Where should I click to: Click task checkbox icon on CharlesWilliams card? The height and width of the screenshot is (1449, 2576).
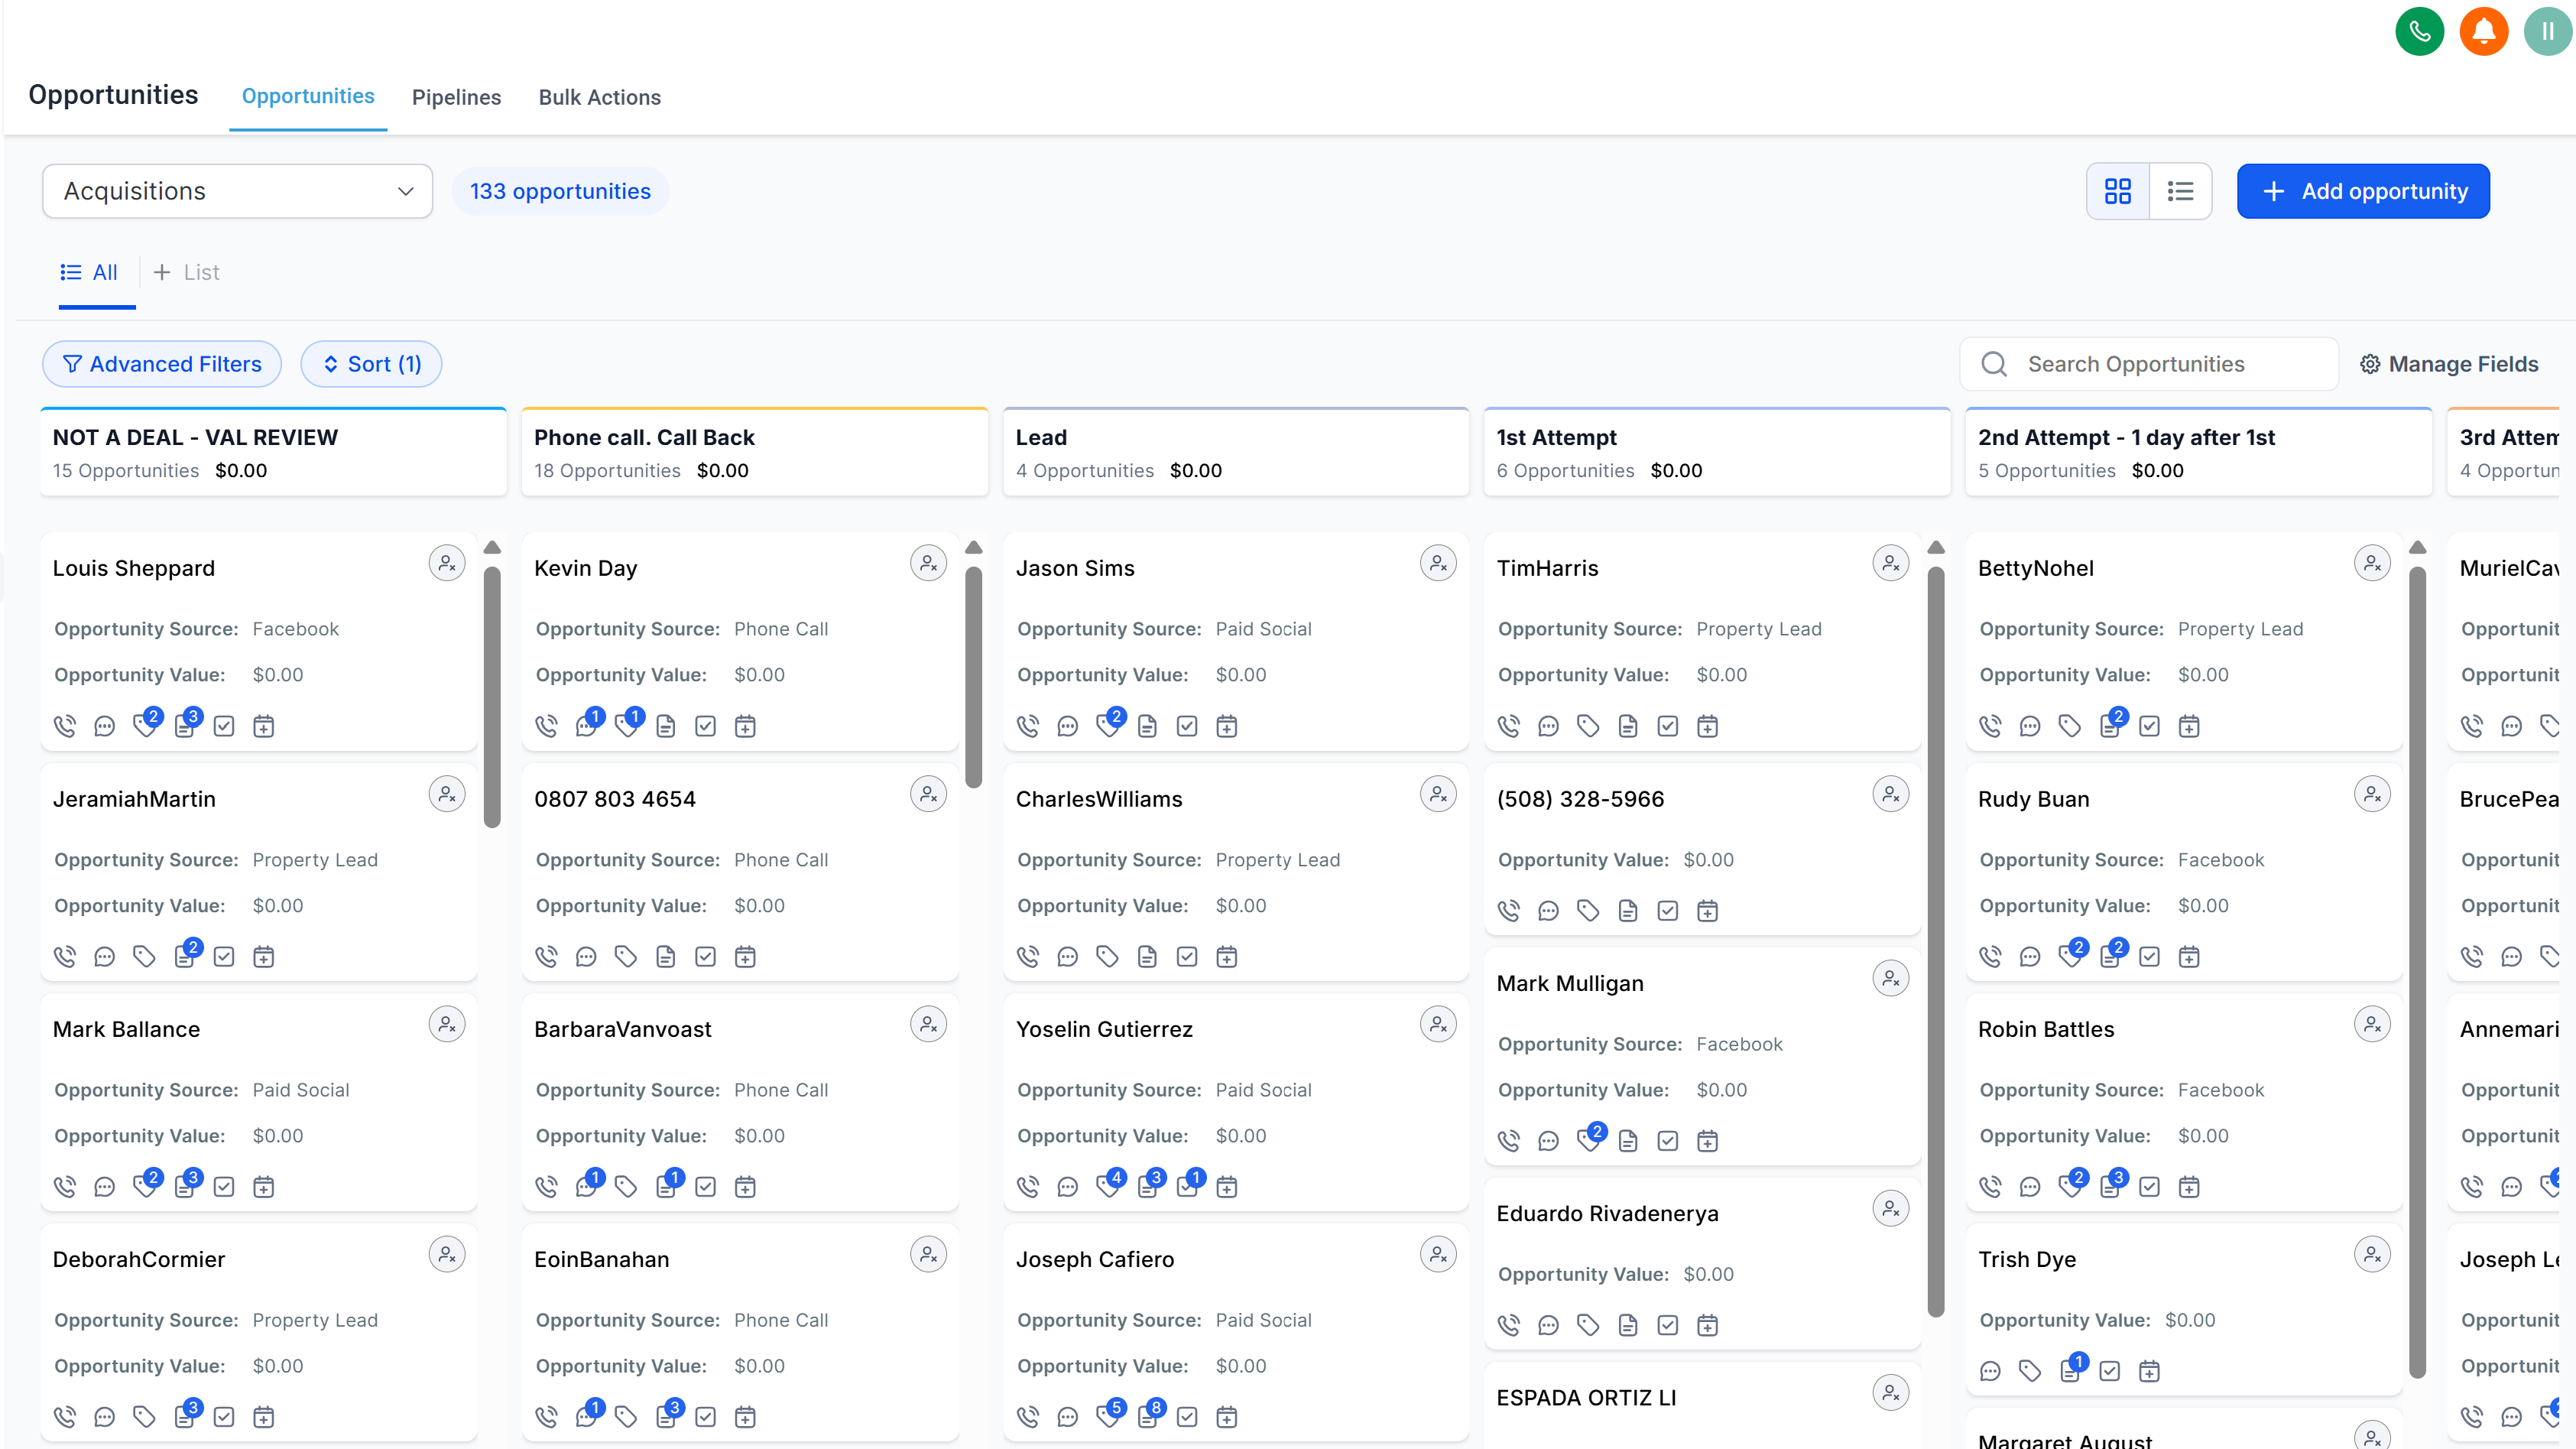[1186, 957]
